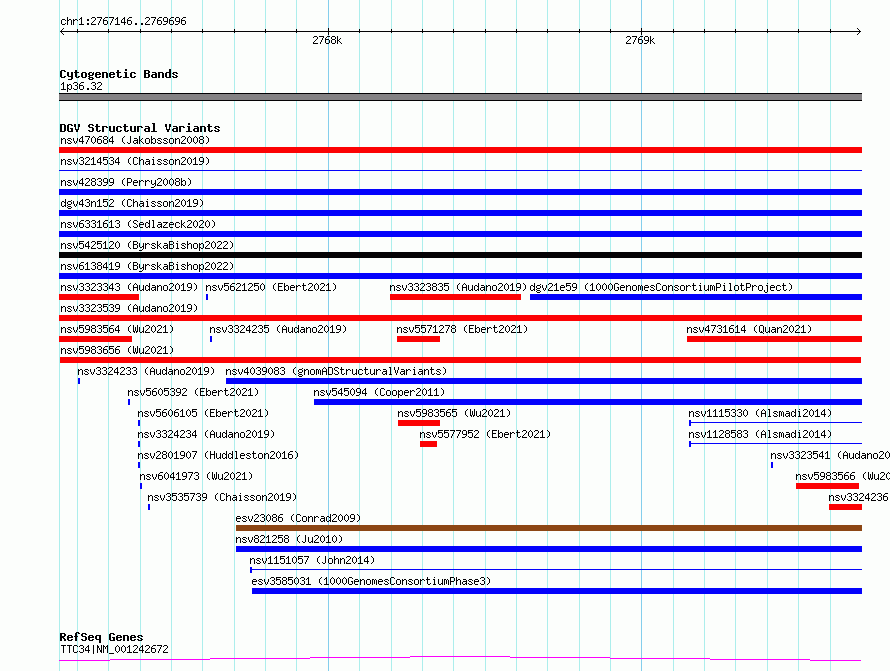Open dgv21e59 (1000GenomesConsortiumPilotProject) label
This screenshot has height=671, width=890.
tap(661, 287)
